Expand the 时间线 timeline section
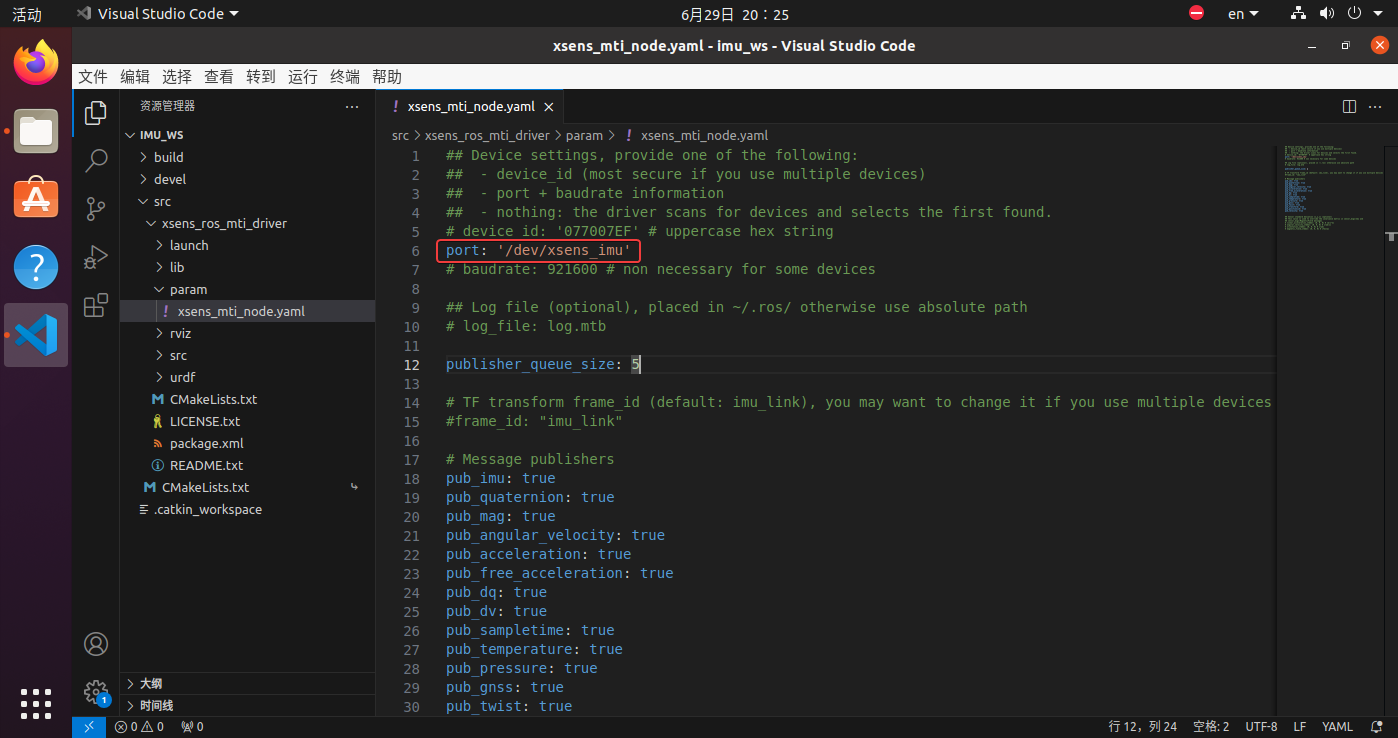 [247, 705]
